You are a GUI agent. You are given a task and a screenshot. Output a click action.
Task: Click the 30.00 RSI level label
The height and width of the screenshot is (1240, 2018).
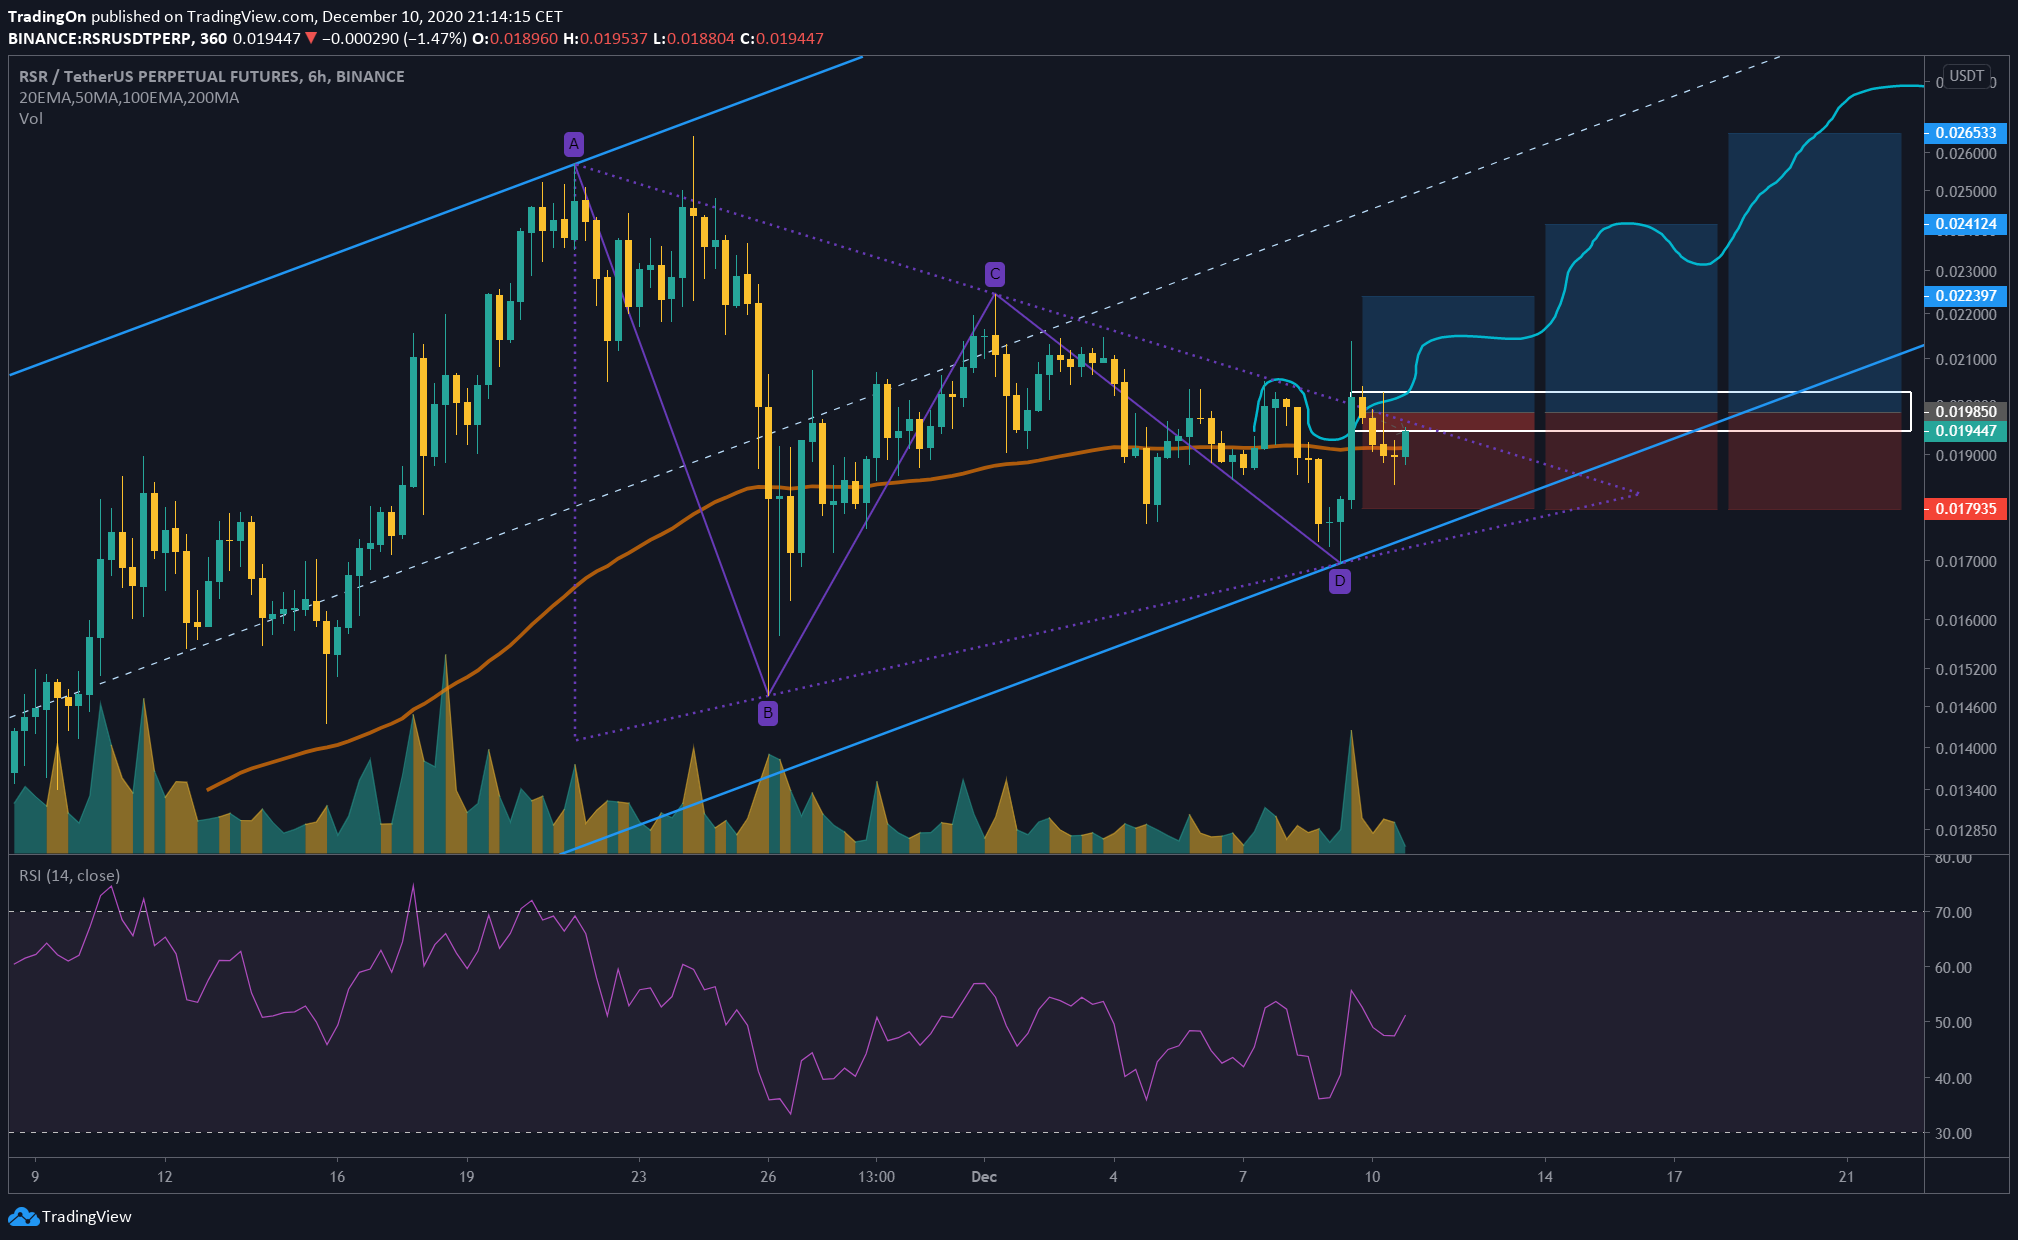[1953, 1134]
